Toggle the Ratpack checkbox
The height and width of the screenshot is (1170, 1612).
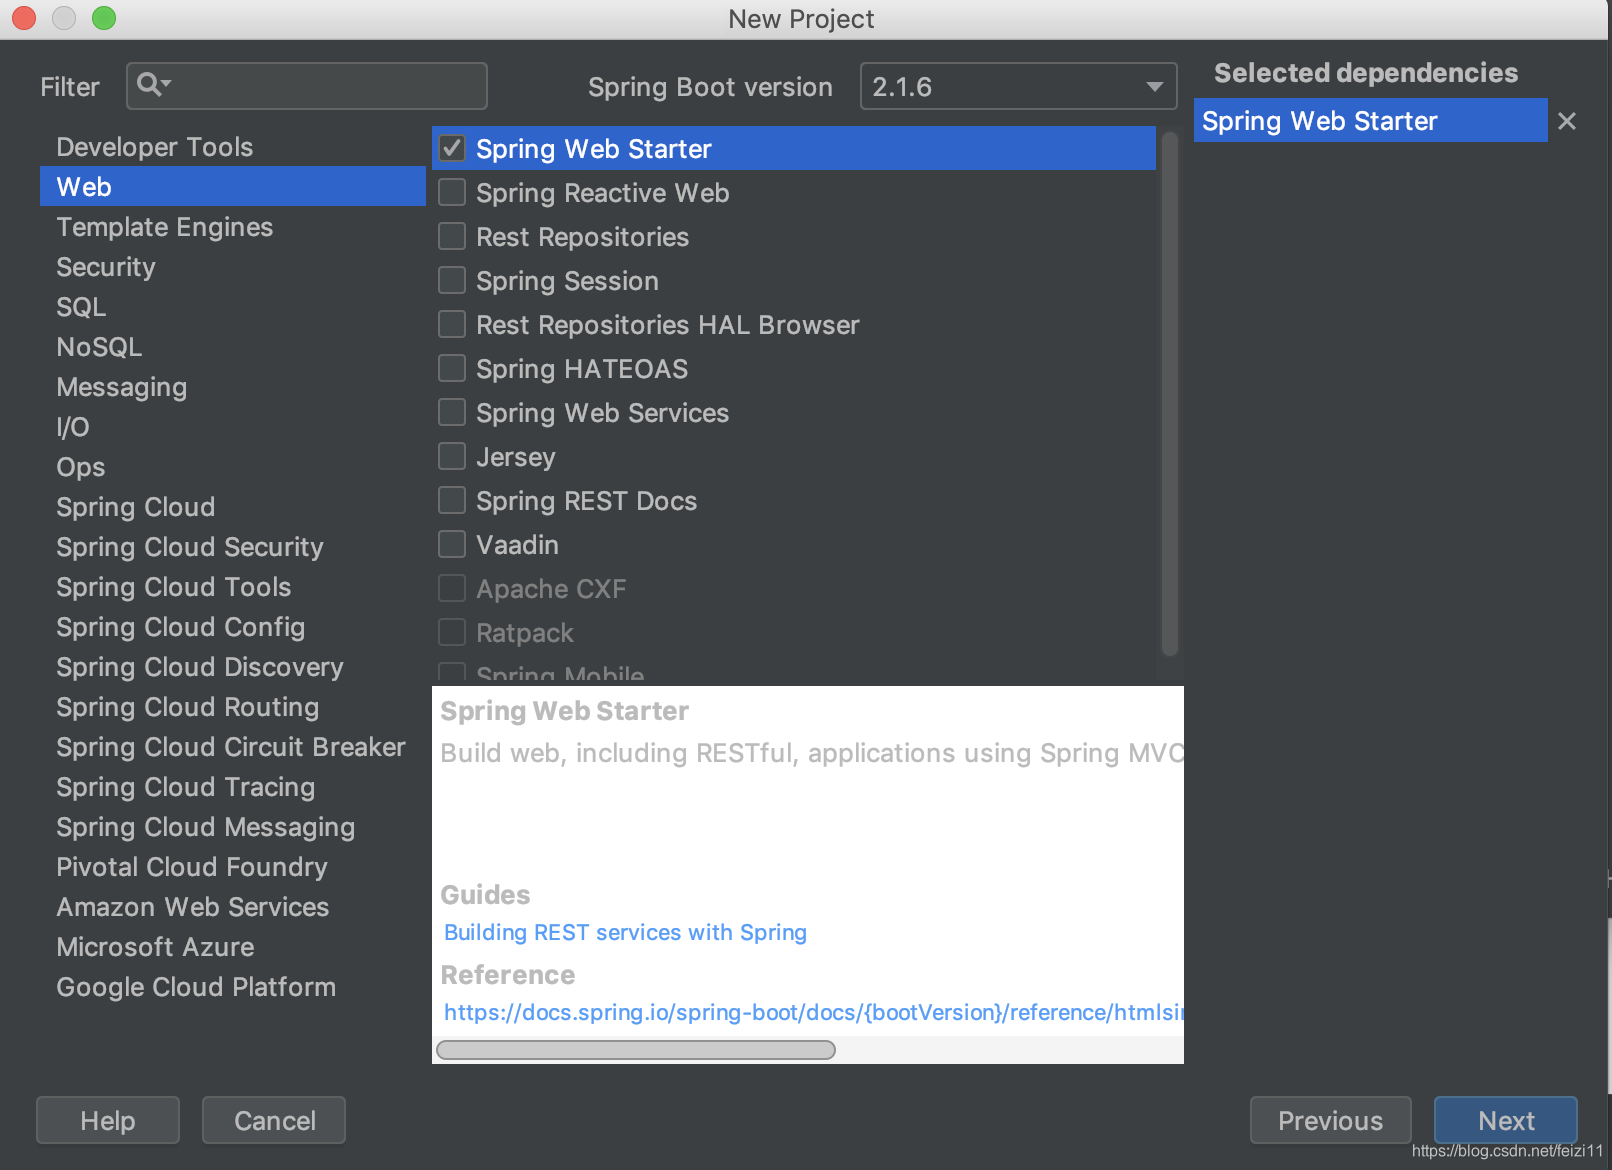point(452,632)
